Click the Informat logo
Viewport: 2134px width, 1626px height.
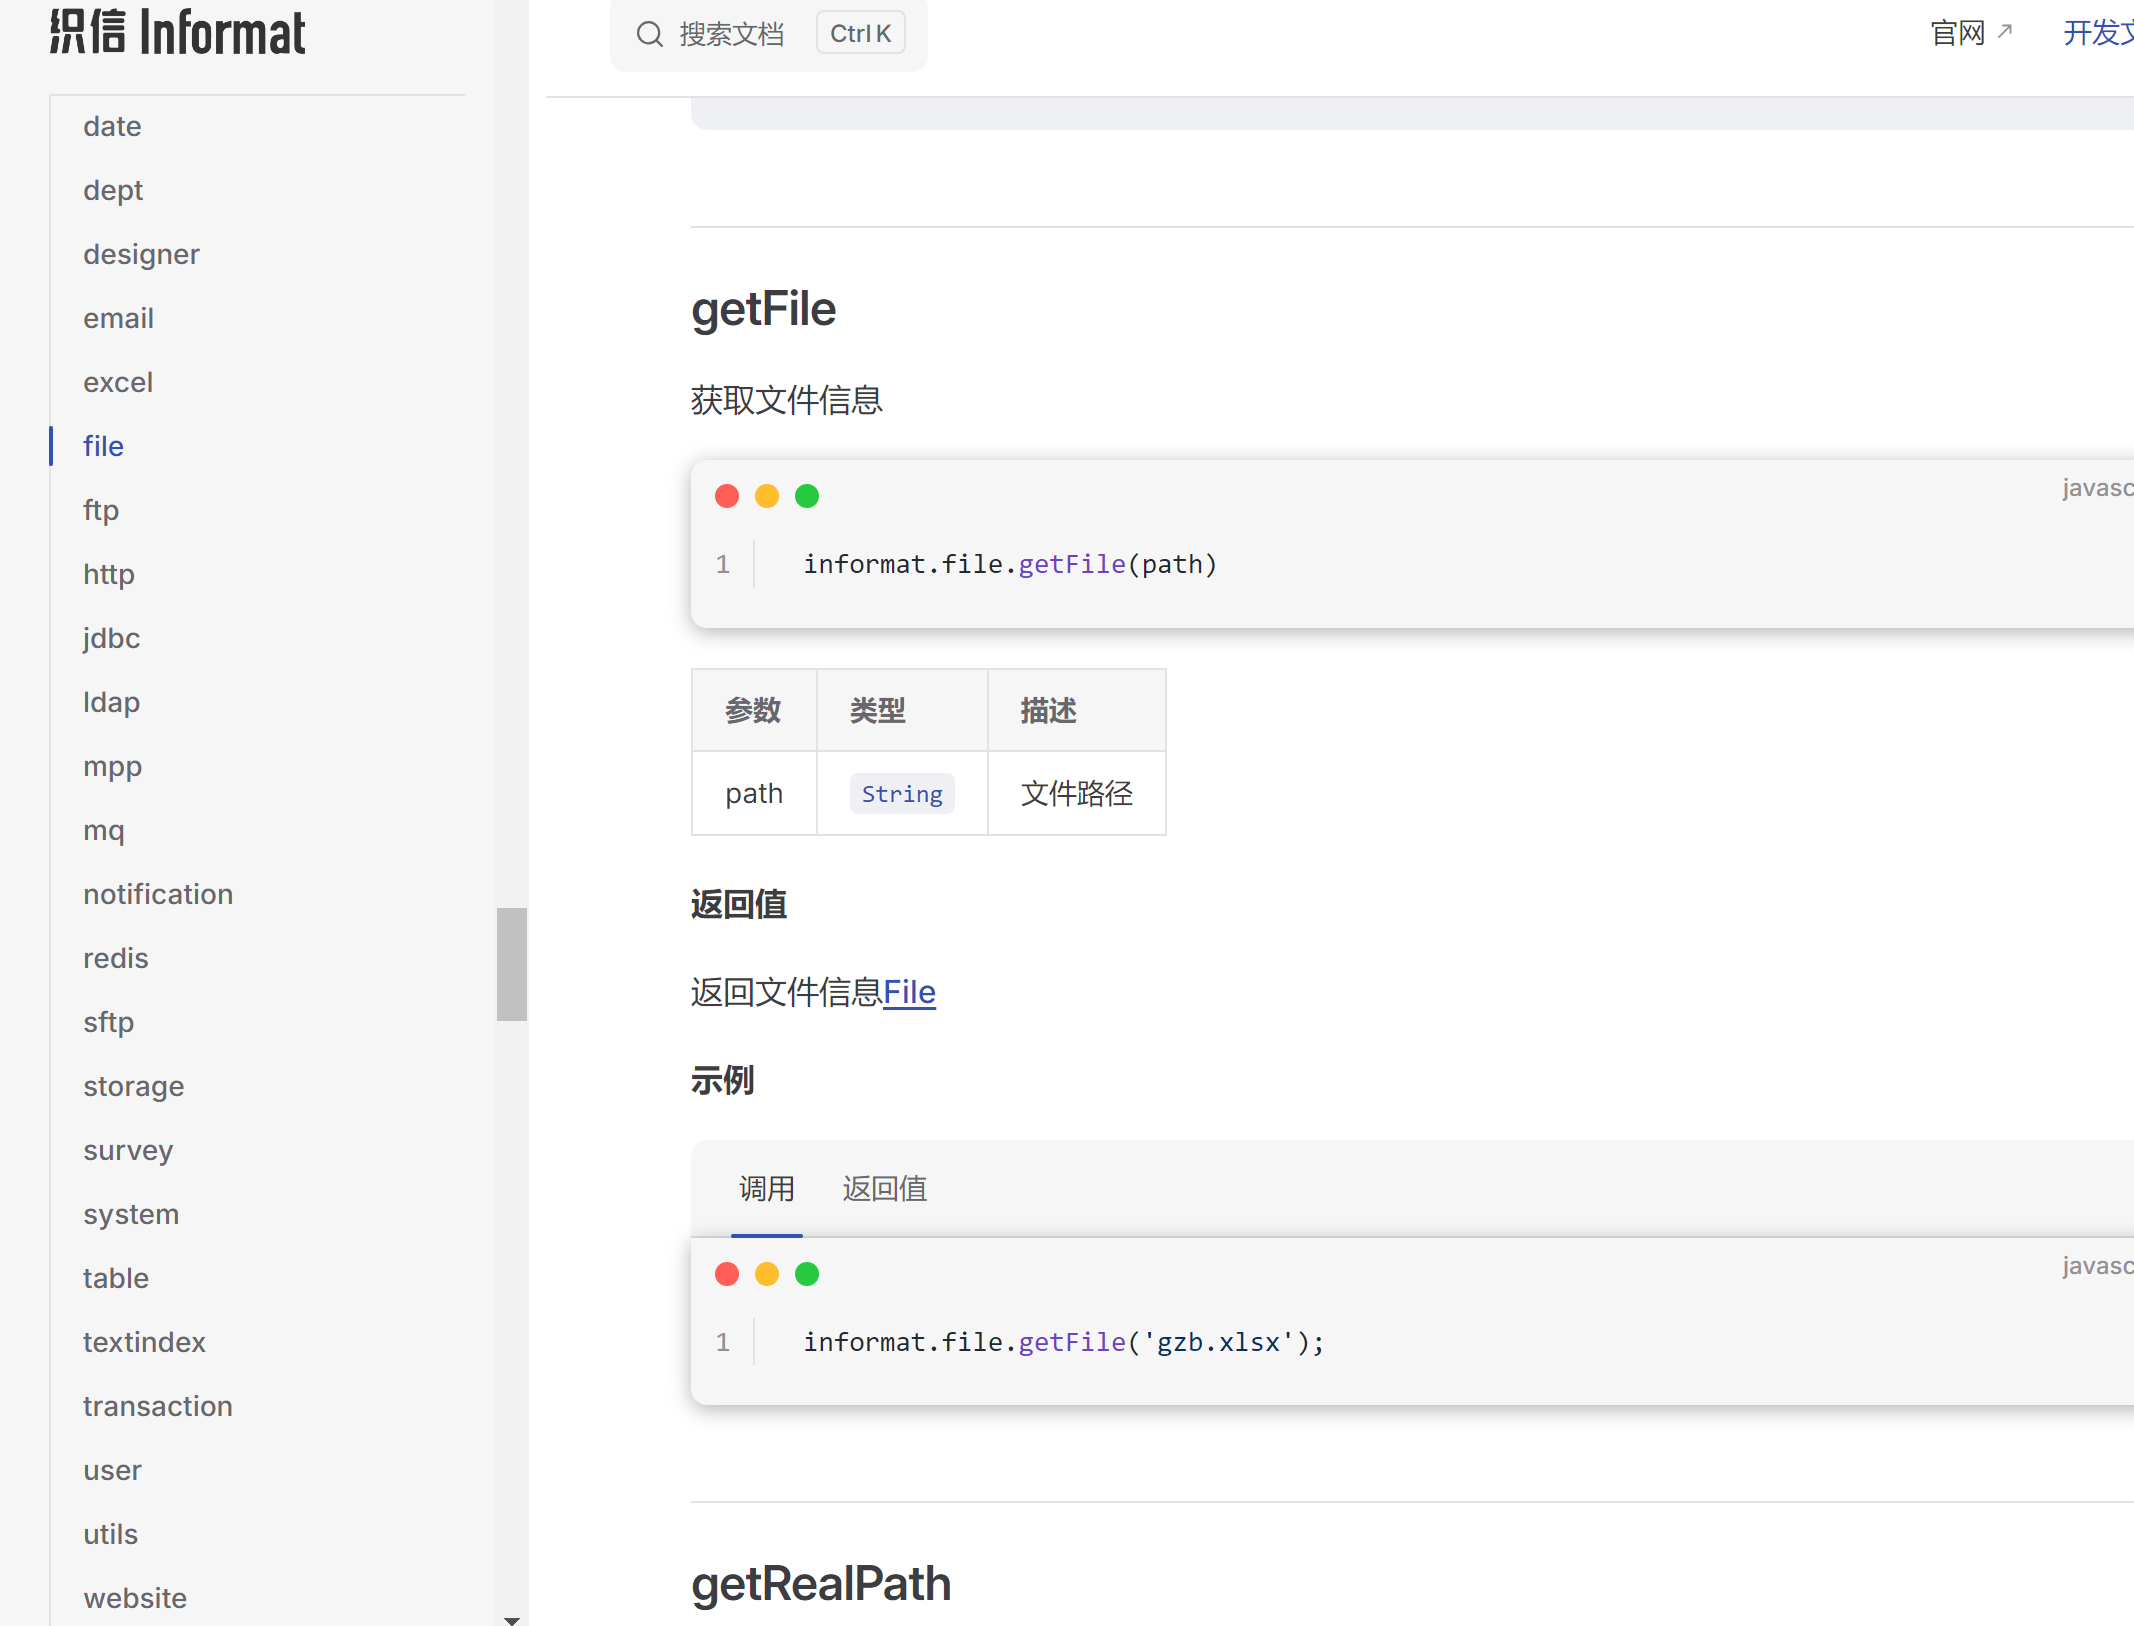point(178,32)
